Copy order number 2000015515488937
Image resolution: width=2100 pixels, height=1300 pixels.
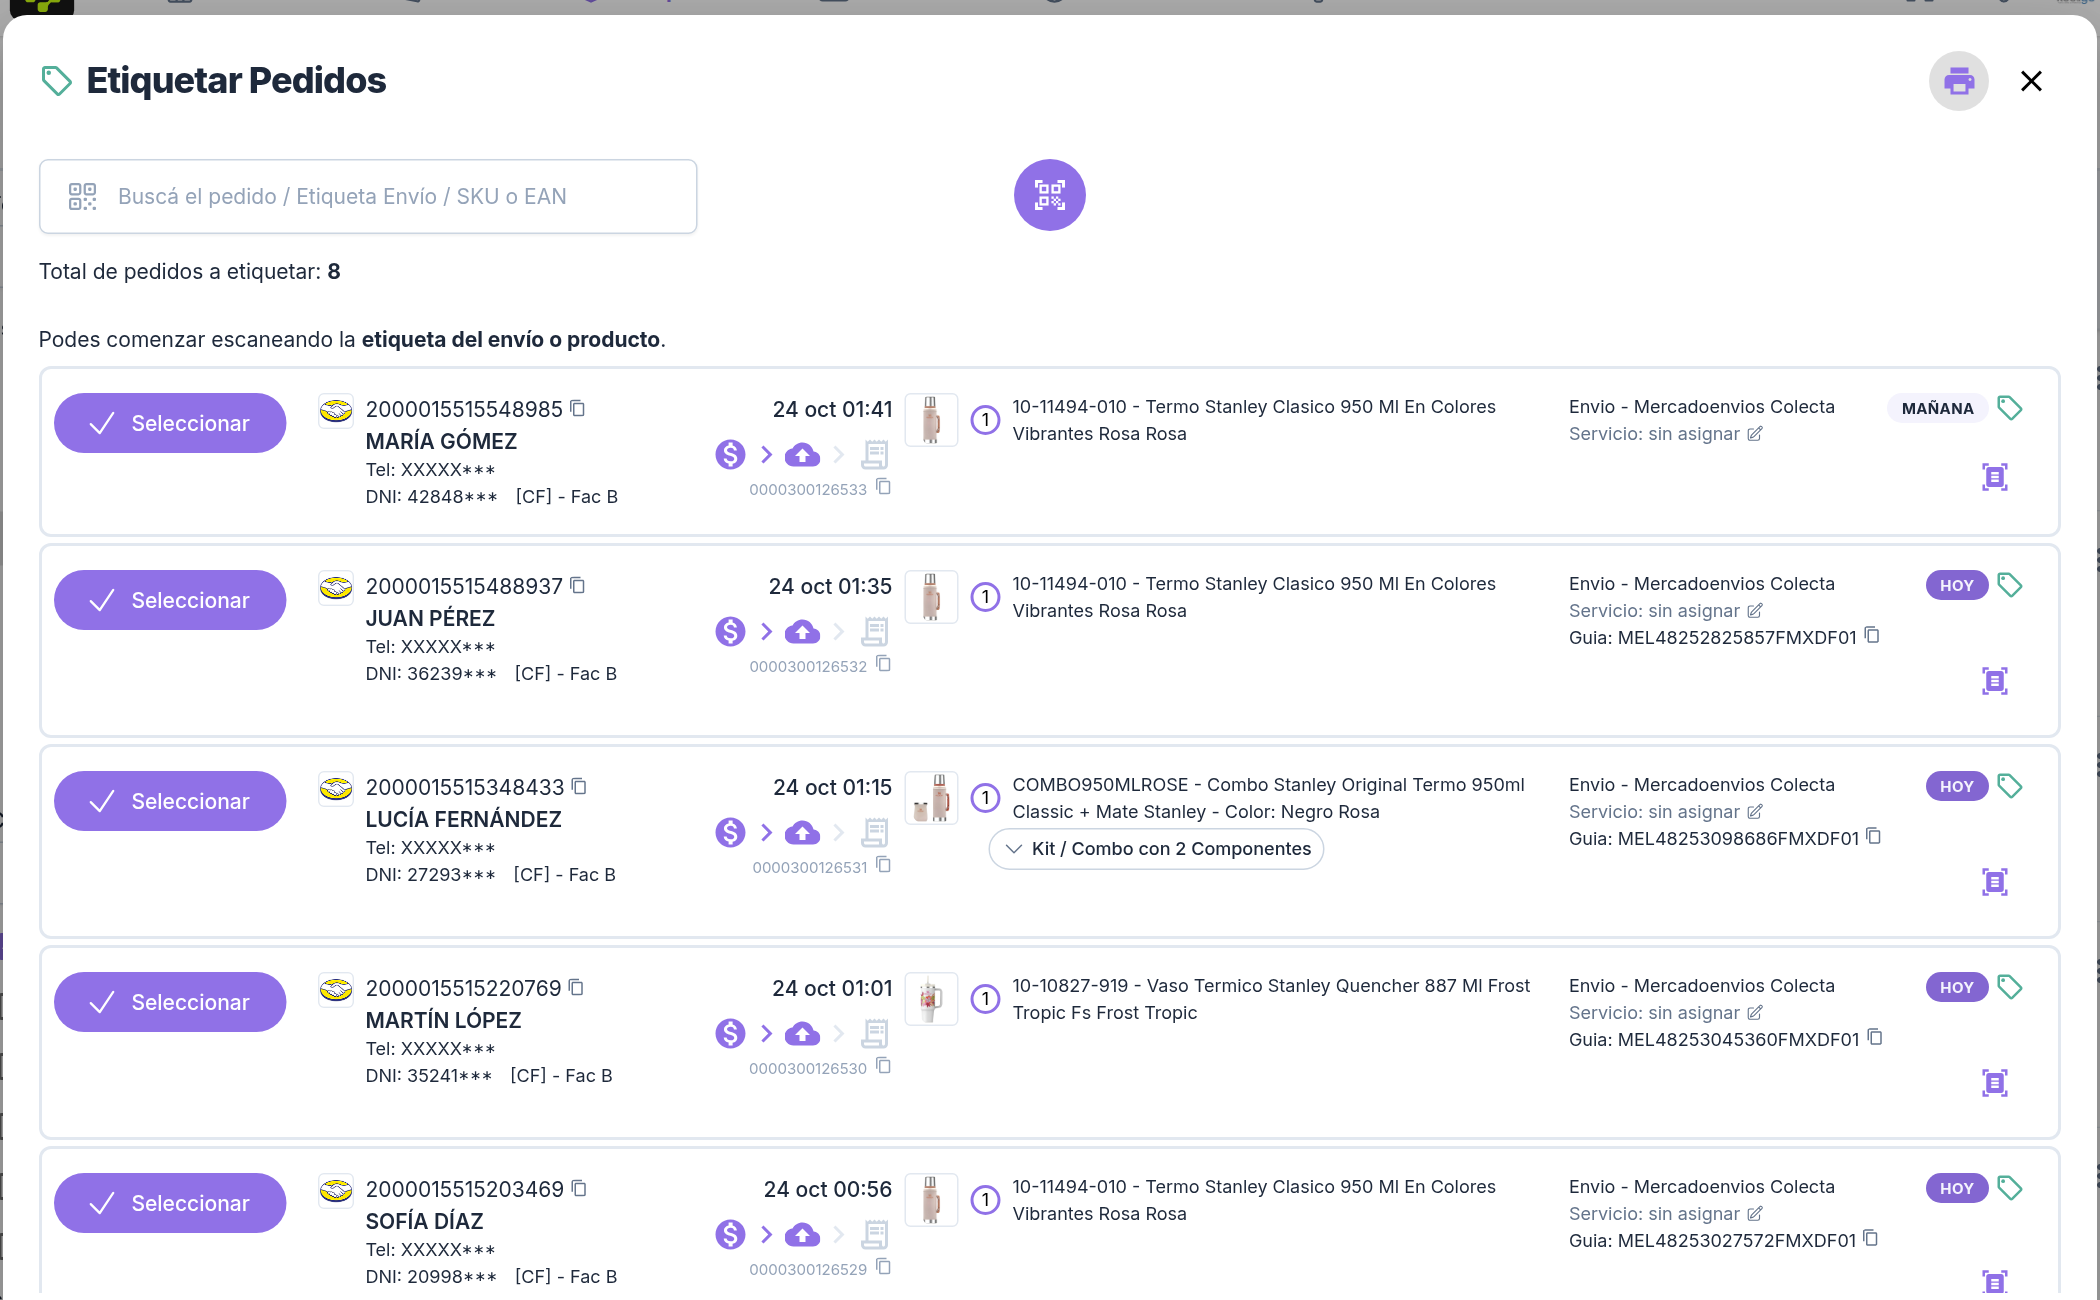point(578,585)
